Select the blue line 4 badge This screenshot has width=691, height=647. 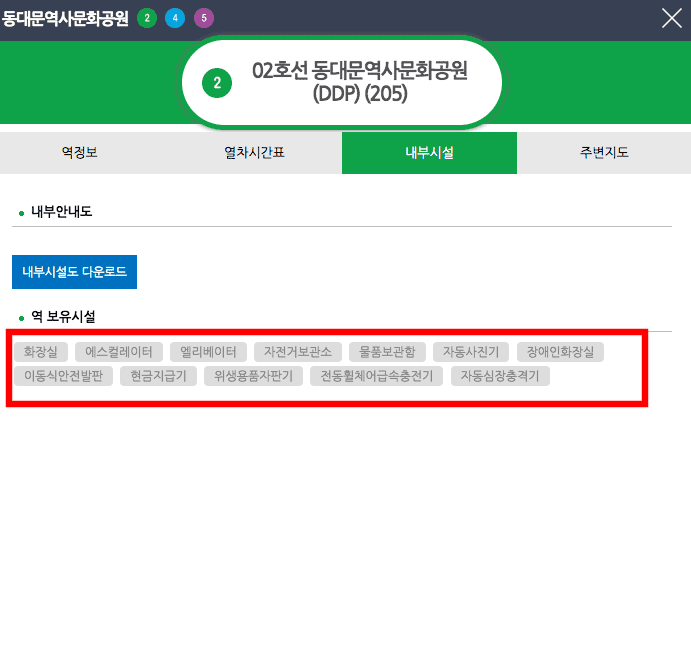pos(175,18)
